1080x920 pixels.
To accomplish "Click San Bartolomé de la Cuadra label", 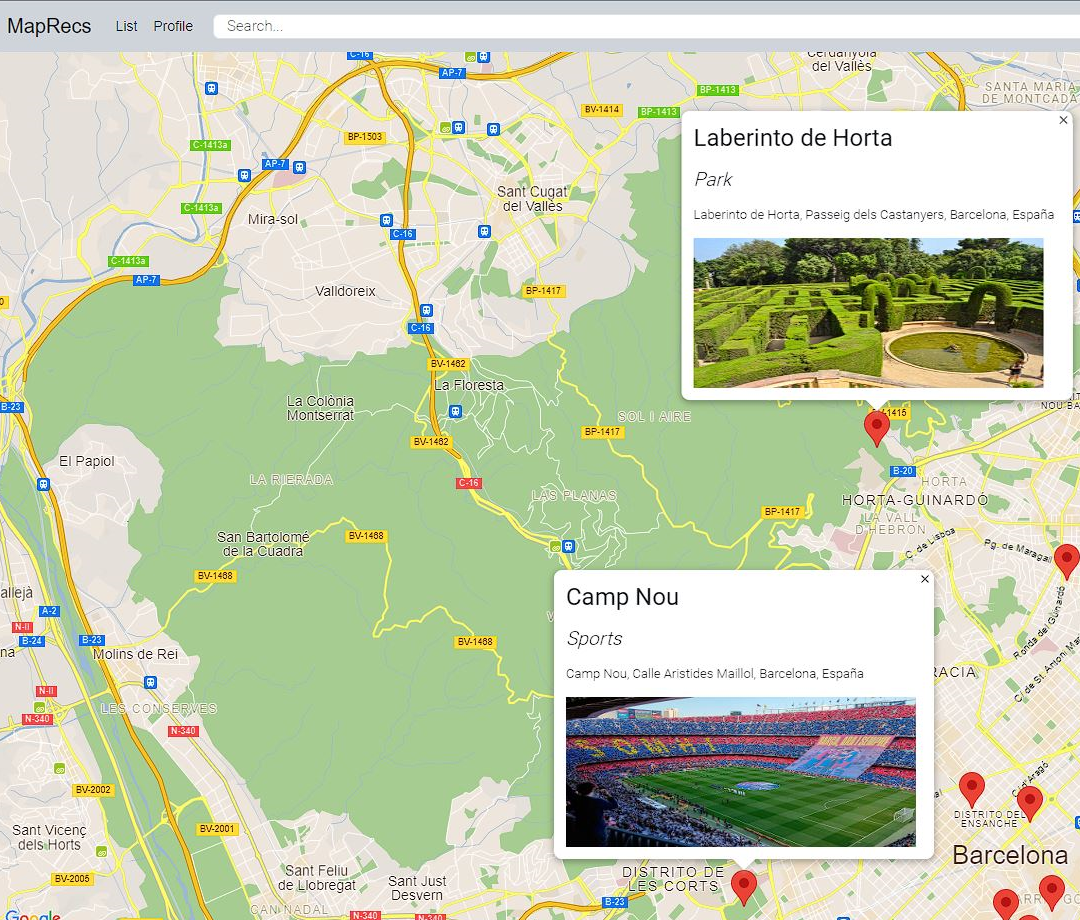I will click(x=263, y=543).
